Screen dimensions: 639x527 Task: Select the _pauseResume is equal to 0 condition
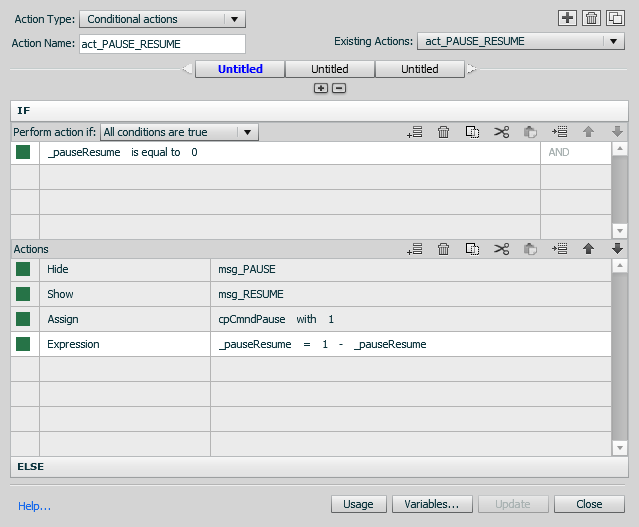point(290,152)
